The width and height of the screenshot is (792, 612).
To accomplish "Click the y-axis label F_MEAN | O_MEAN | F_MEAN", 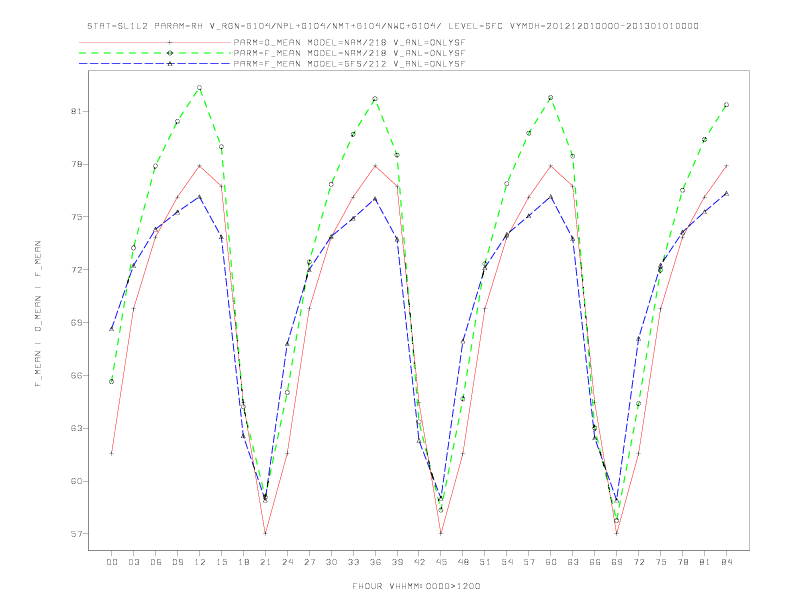I will point(38,314).
